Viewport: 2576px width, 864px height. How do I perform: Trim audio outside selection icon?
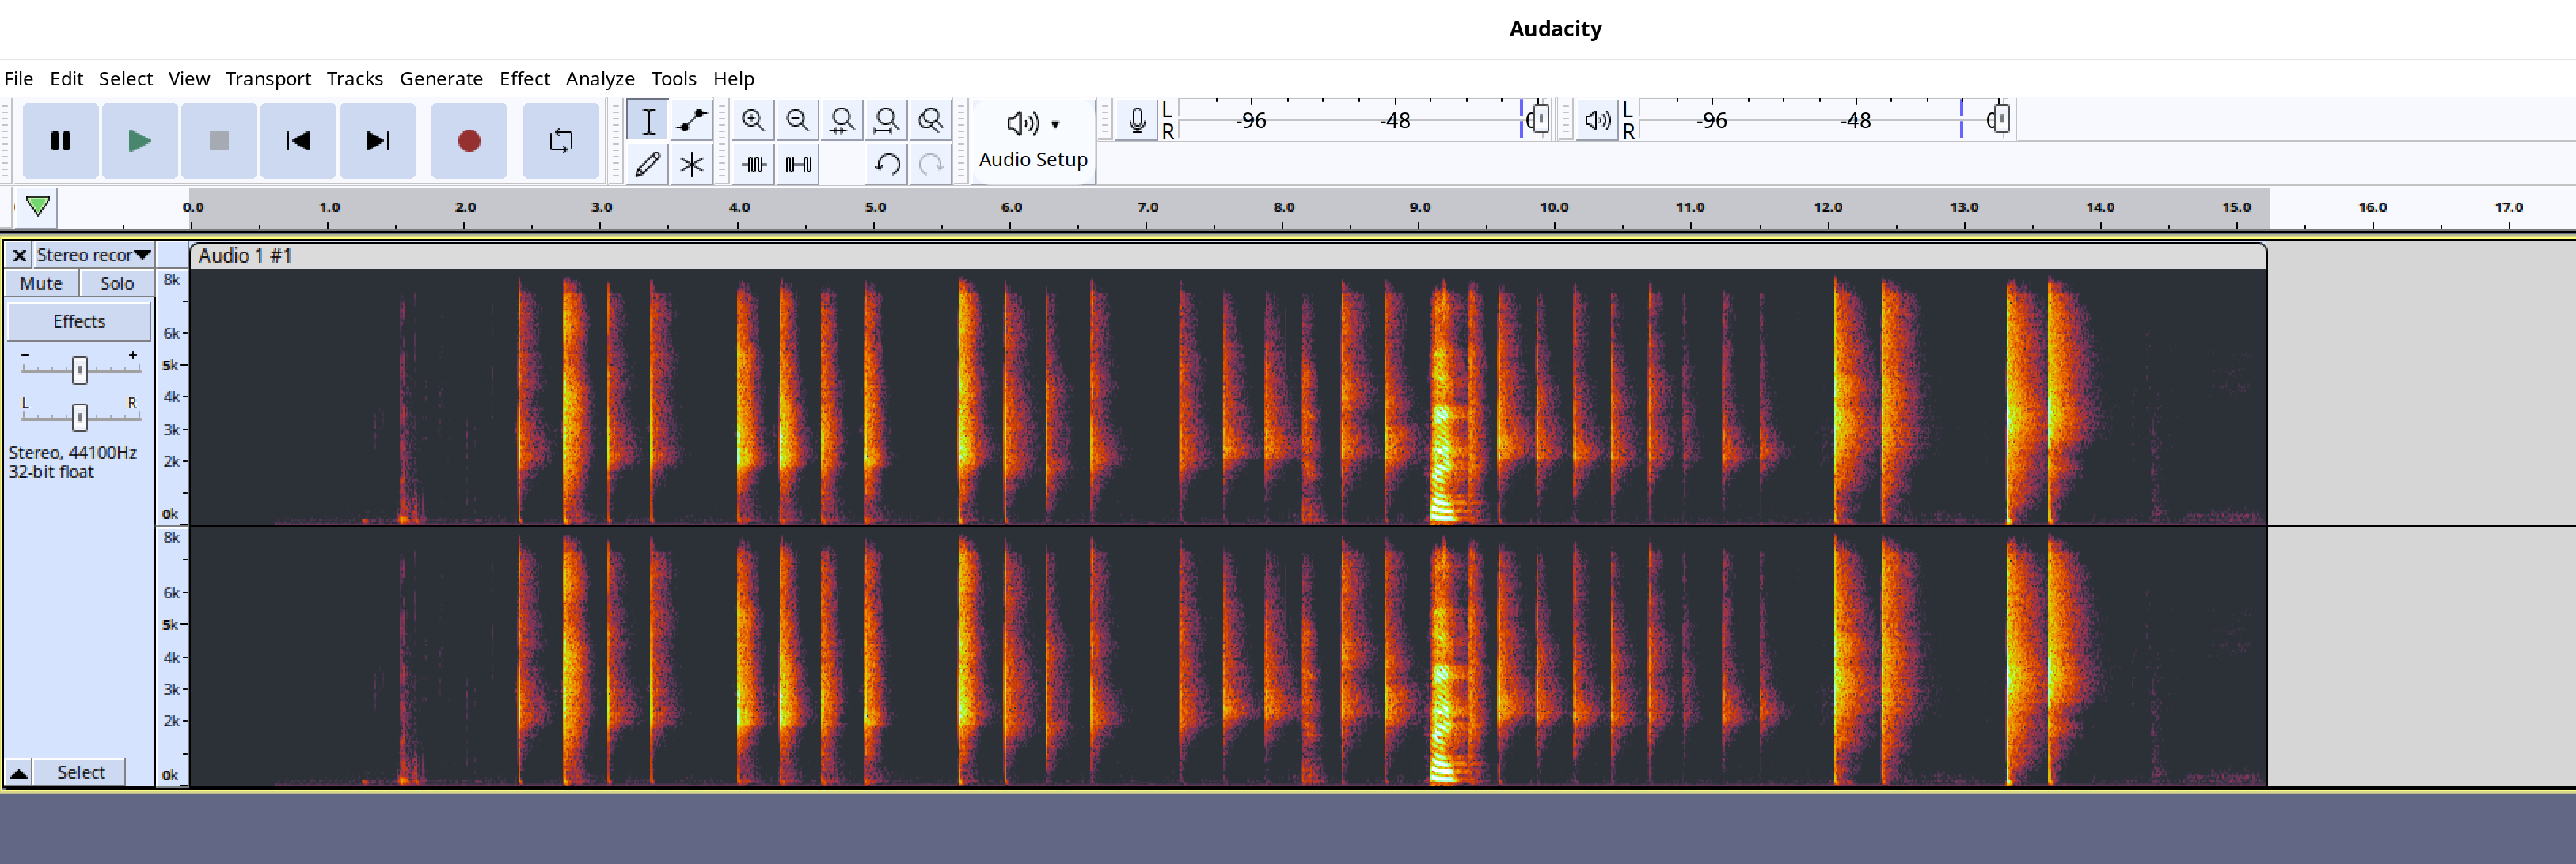754,164
